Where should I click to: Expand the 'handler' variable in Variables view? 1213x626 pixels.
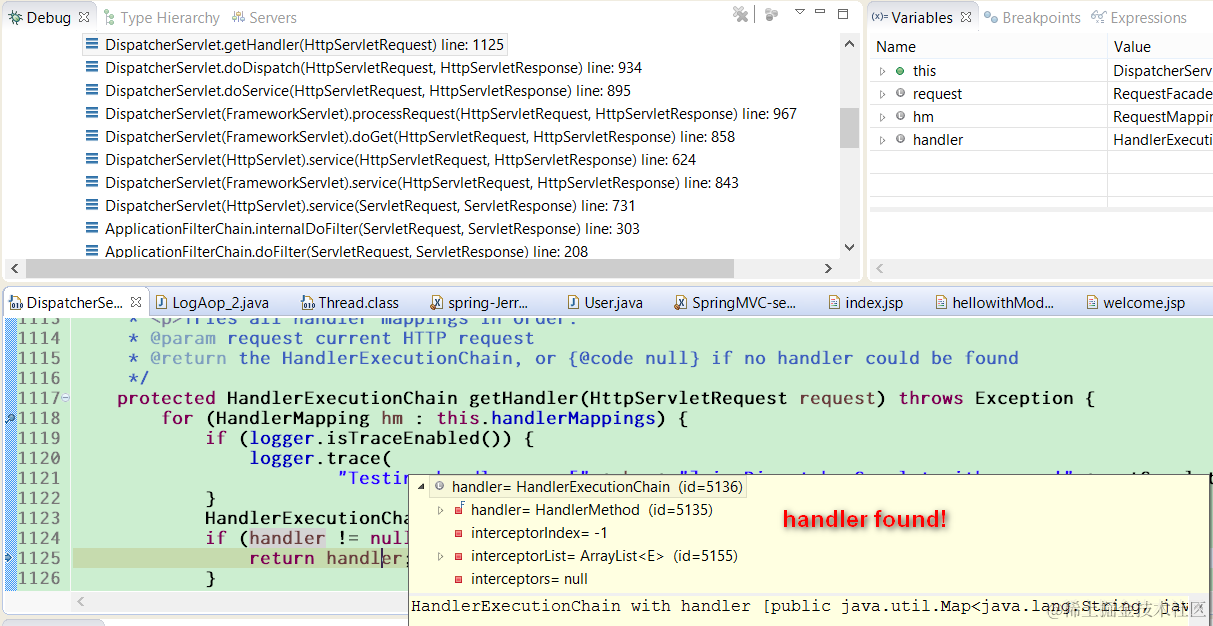882,140
